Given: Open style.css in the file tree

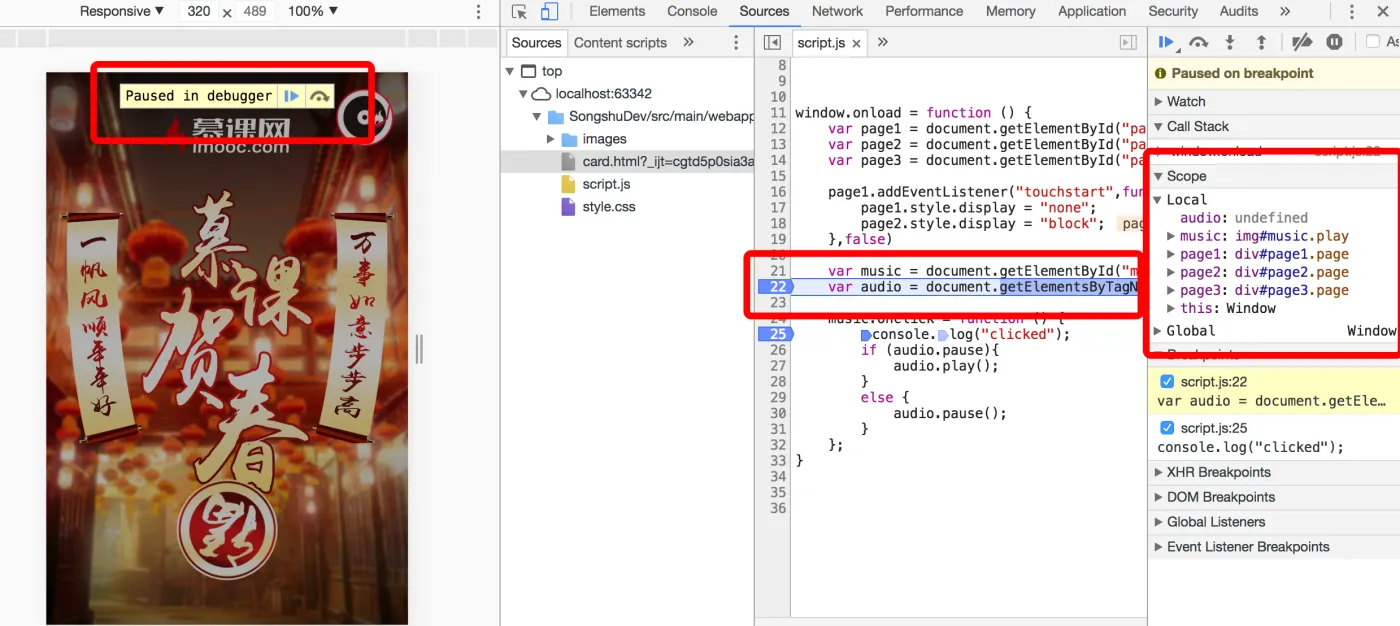Looking at the screenshot, I should tap(608, 207).
